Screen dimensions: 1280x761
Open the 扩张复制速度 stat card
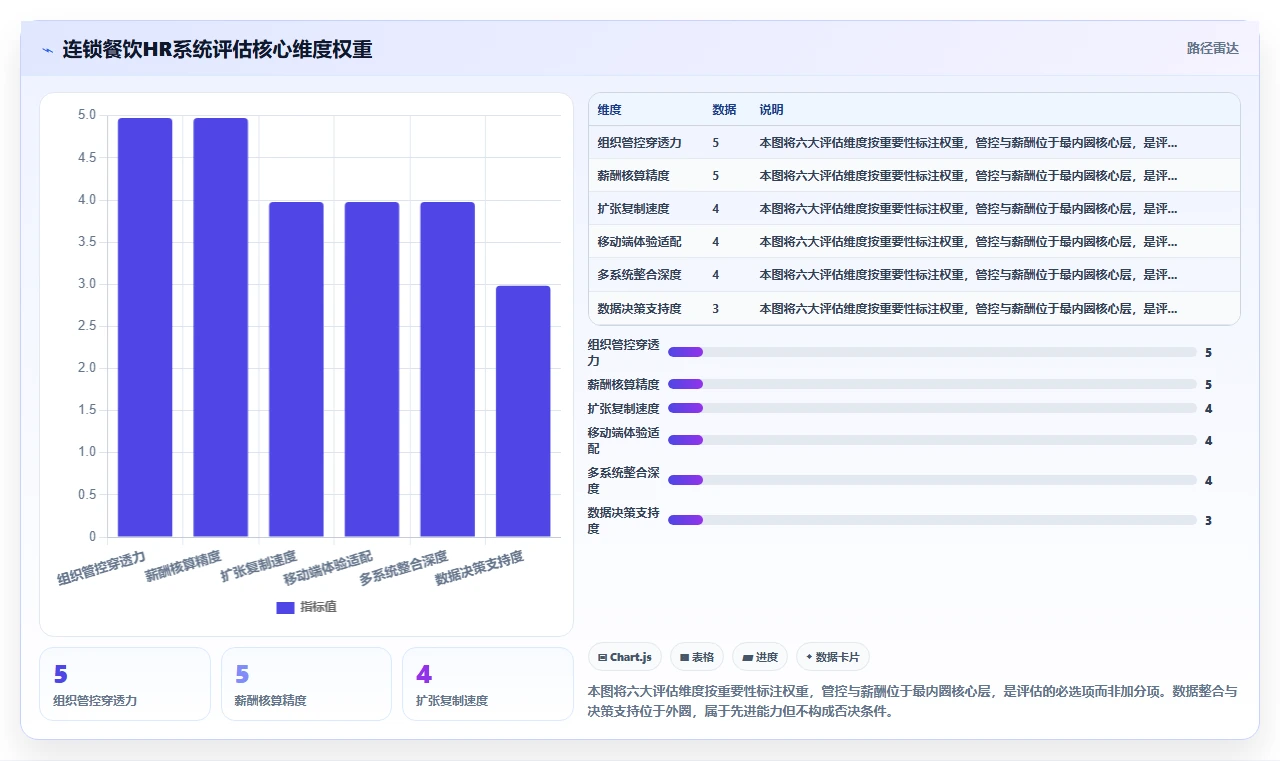488,684
